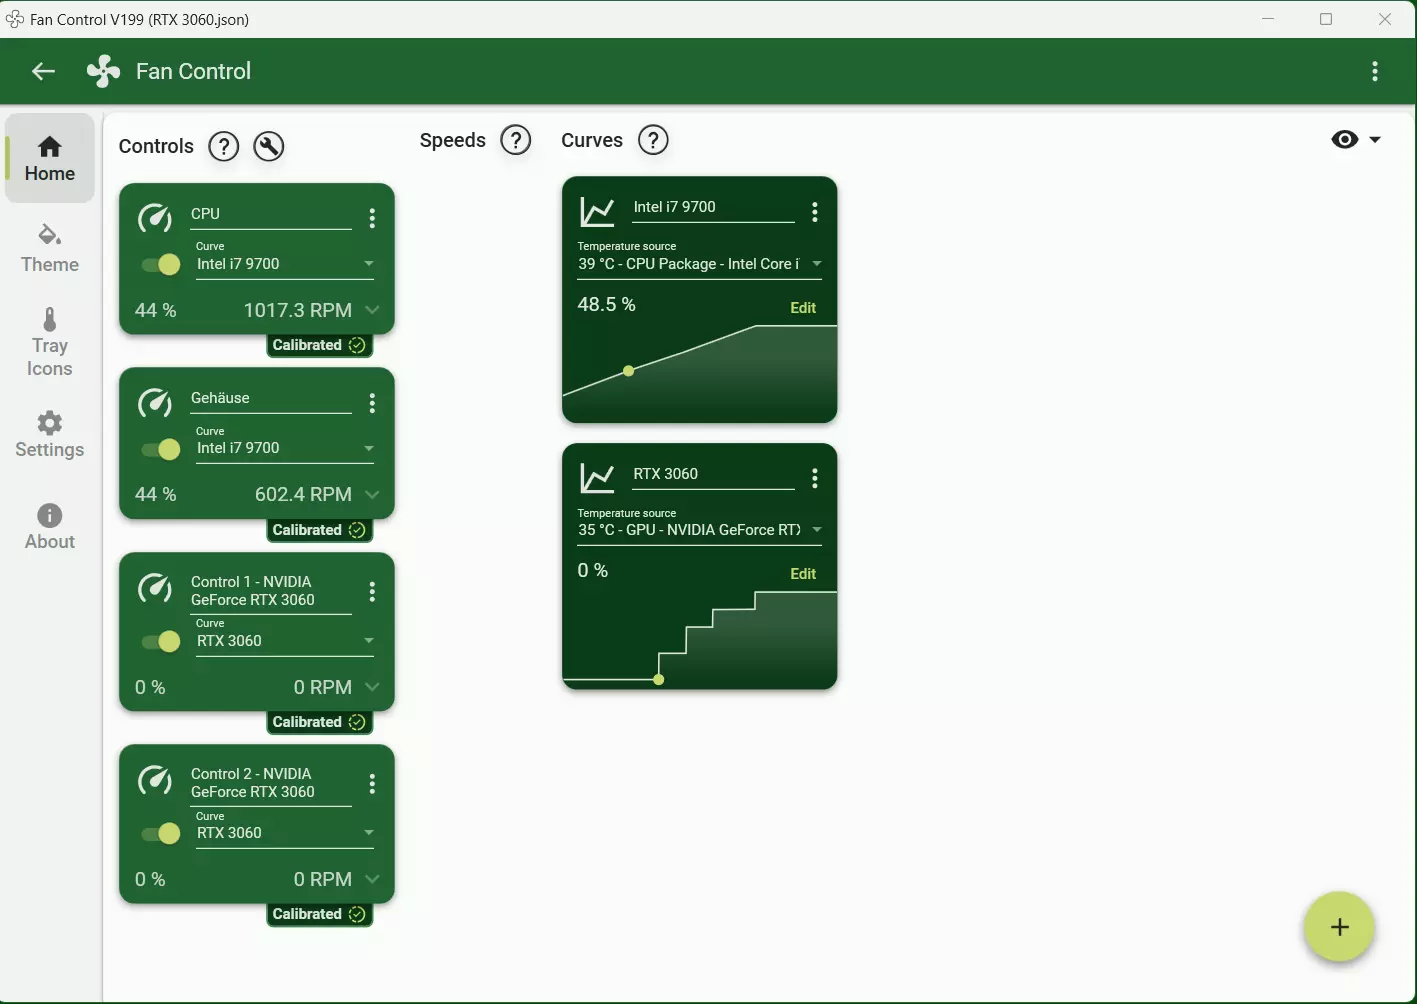This screenshot has width=1417, height=1004.
Task: Click the Fan Control fan logo
Action: 103,71
